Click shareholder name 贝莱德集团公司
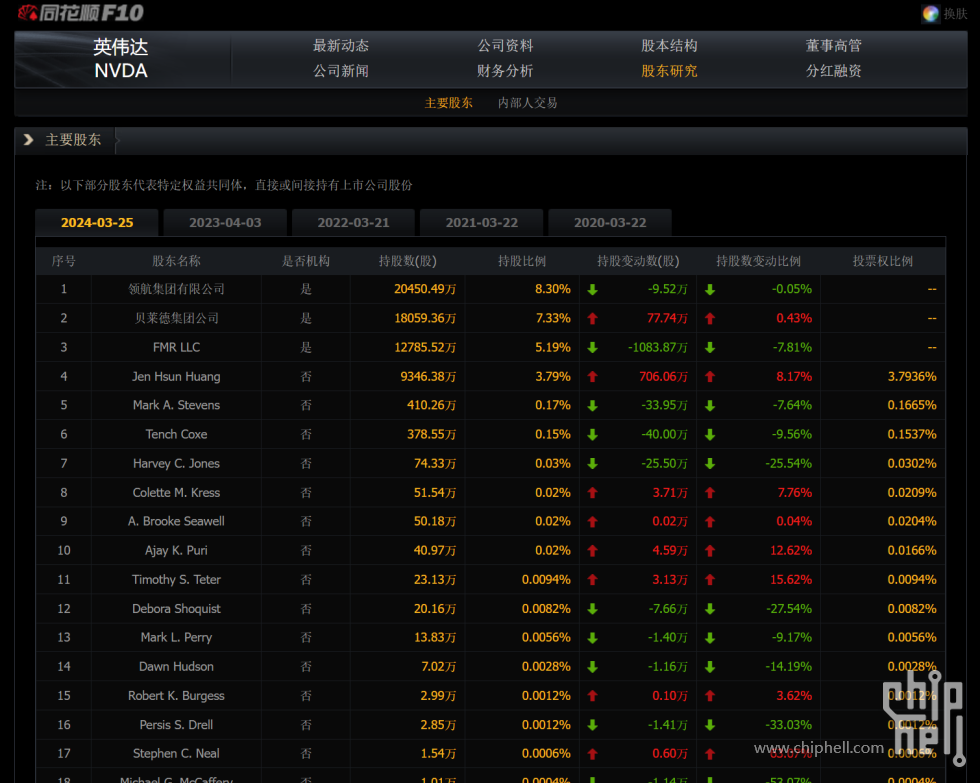 pos(176,319)
